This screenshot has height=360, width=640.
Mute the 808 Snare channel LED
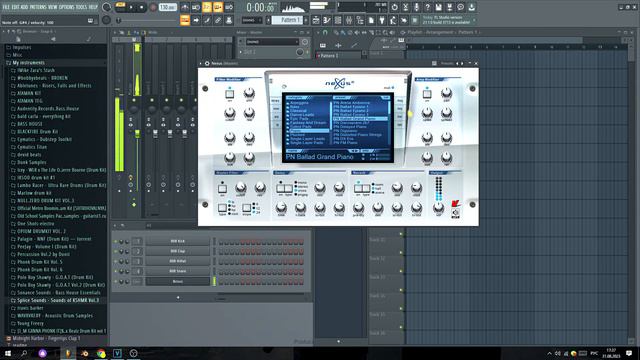[116, 271]
